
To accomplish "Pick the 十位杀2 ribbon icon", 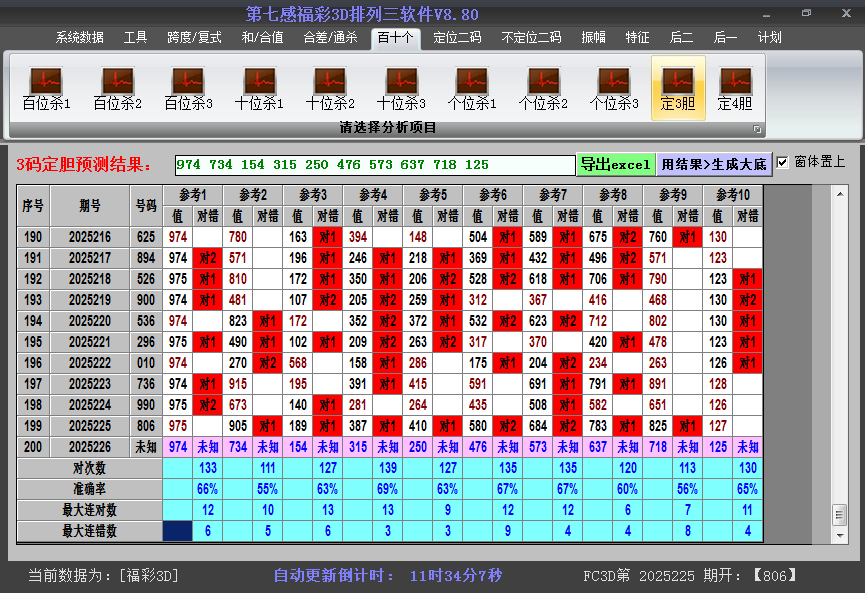I will 330,88.
